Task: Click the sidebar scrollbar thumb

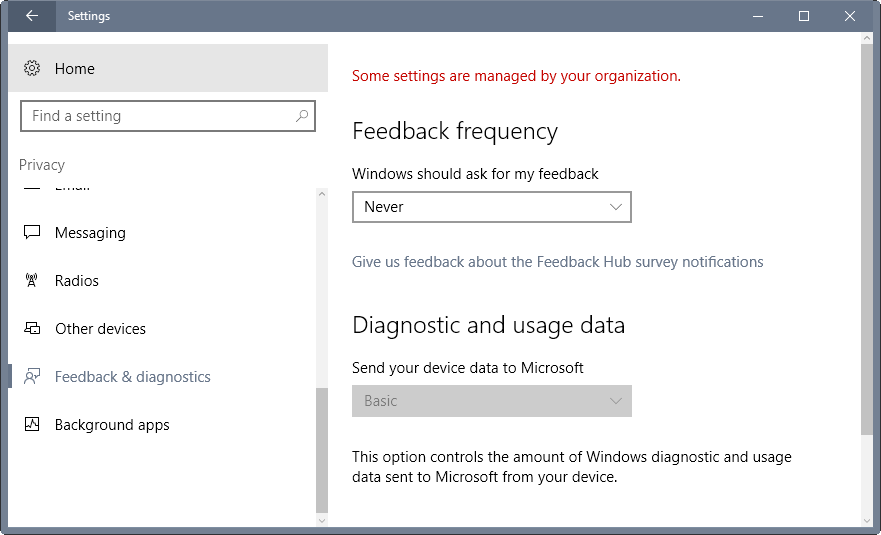Action: click(x=322, y=450)
